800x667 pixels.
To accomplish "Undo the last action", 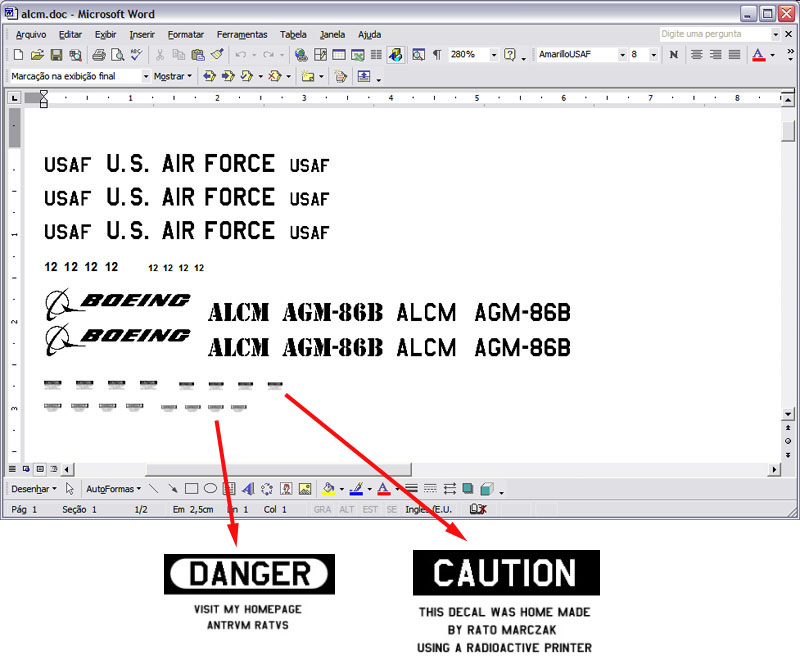I will [x=241, y=55].
